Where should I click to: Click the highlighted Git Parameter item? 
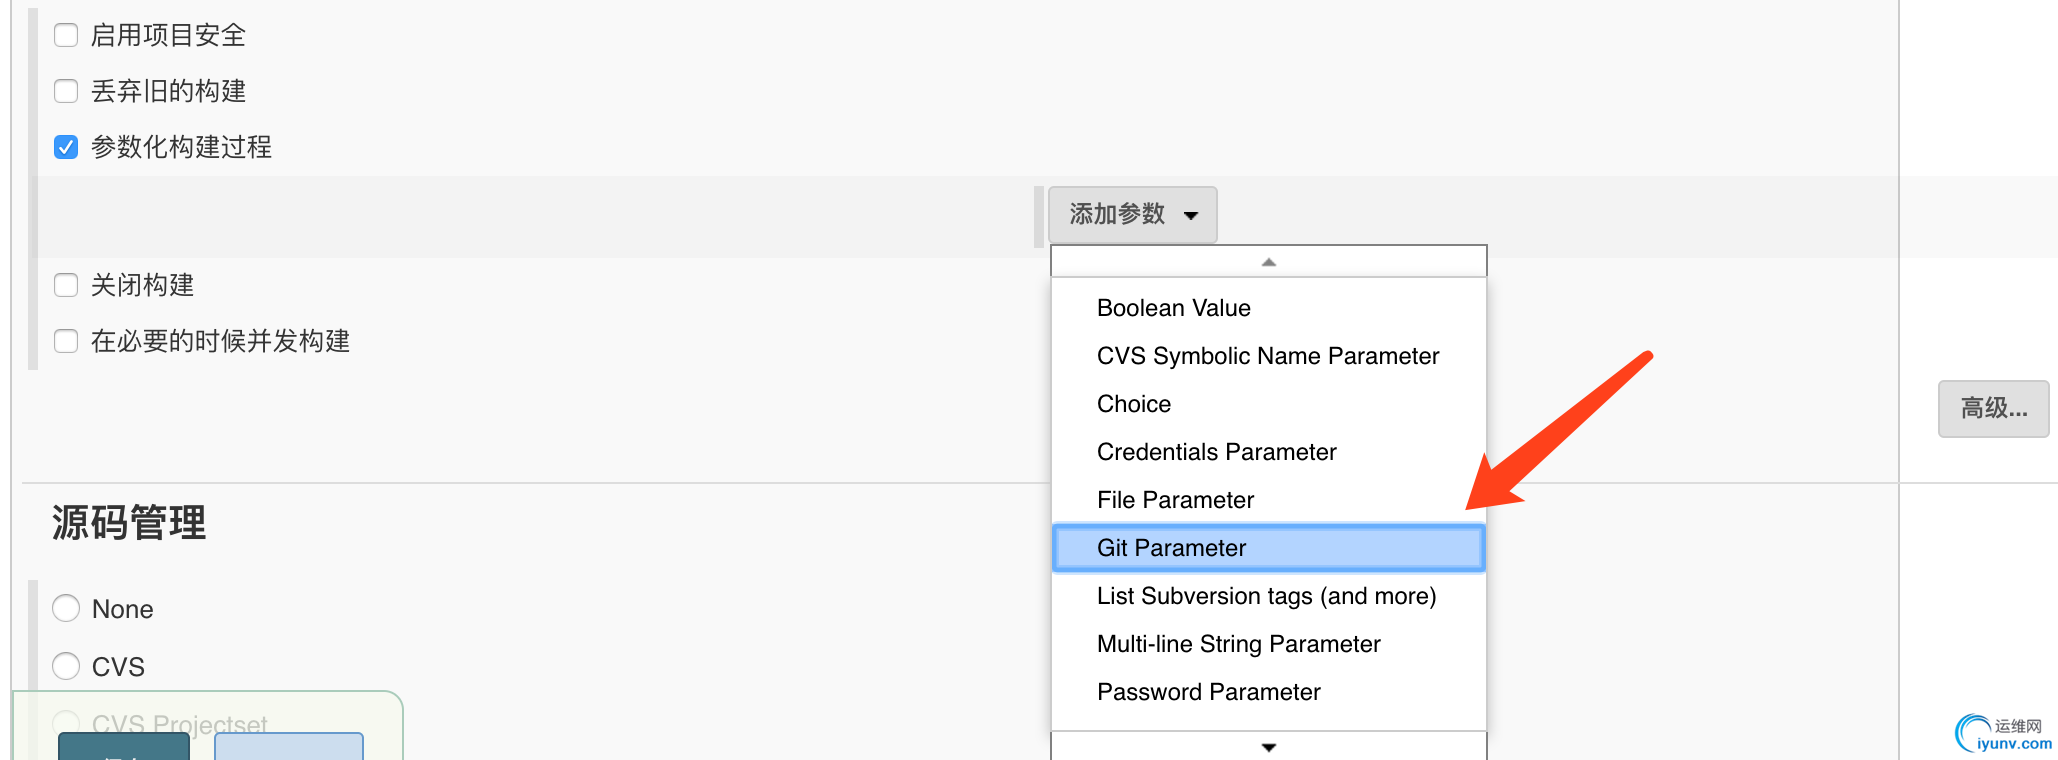1171,548
